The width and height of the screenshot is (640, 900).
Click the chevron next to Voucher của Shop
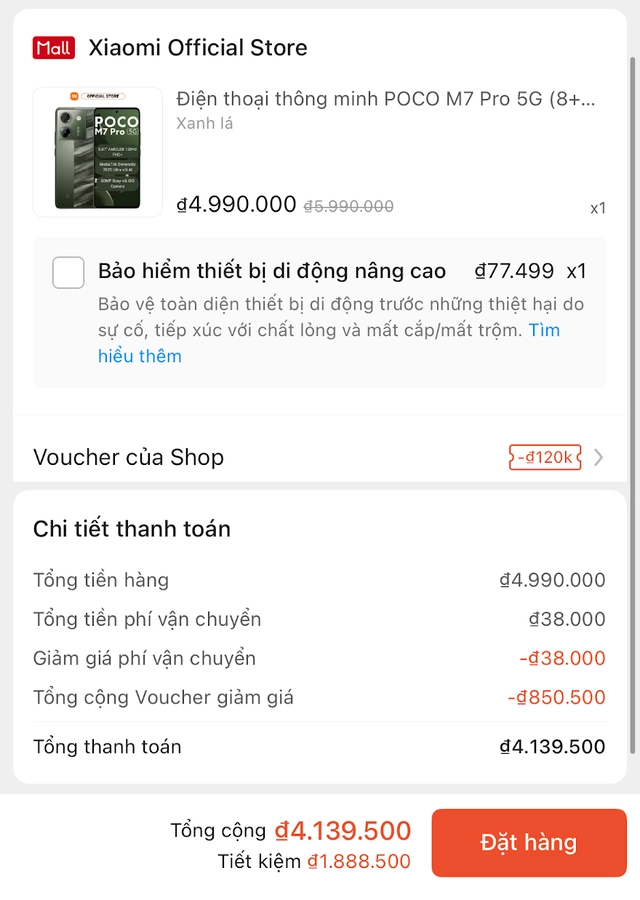[x=600, y=456]
